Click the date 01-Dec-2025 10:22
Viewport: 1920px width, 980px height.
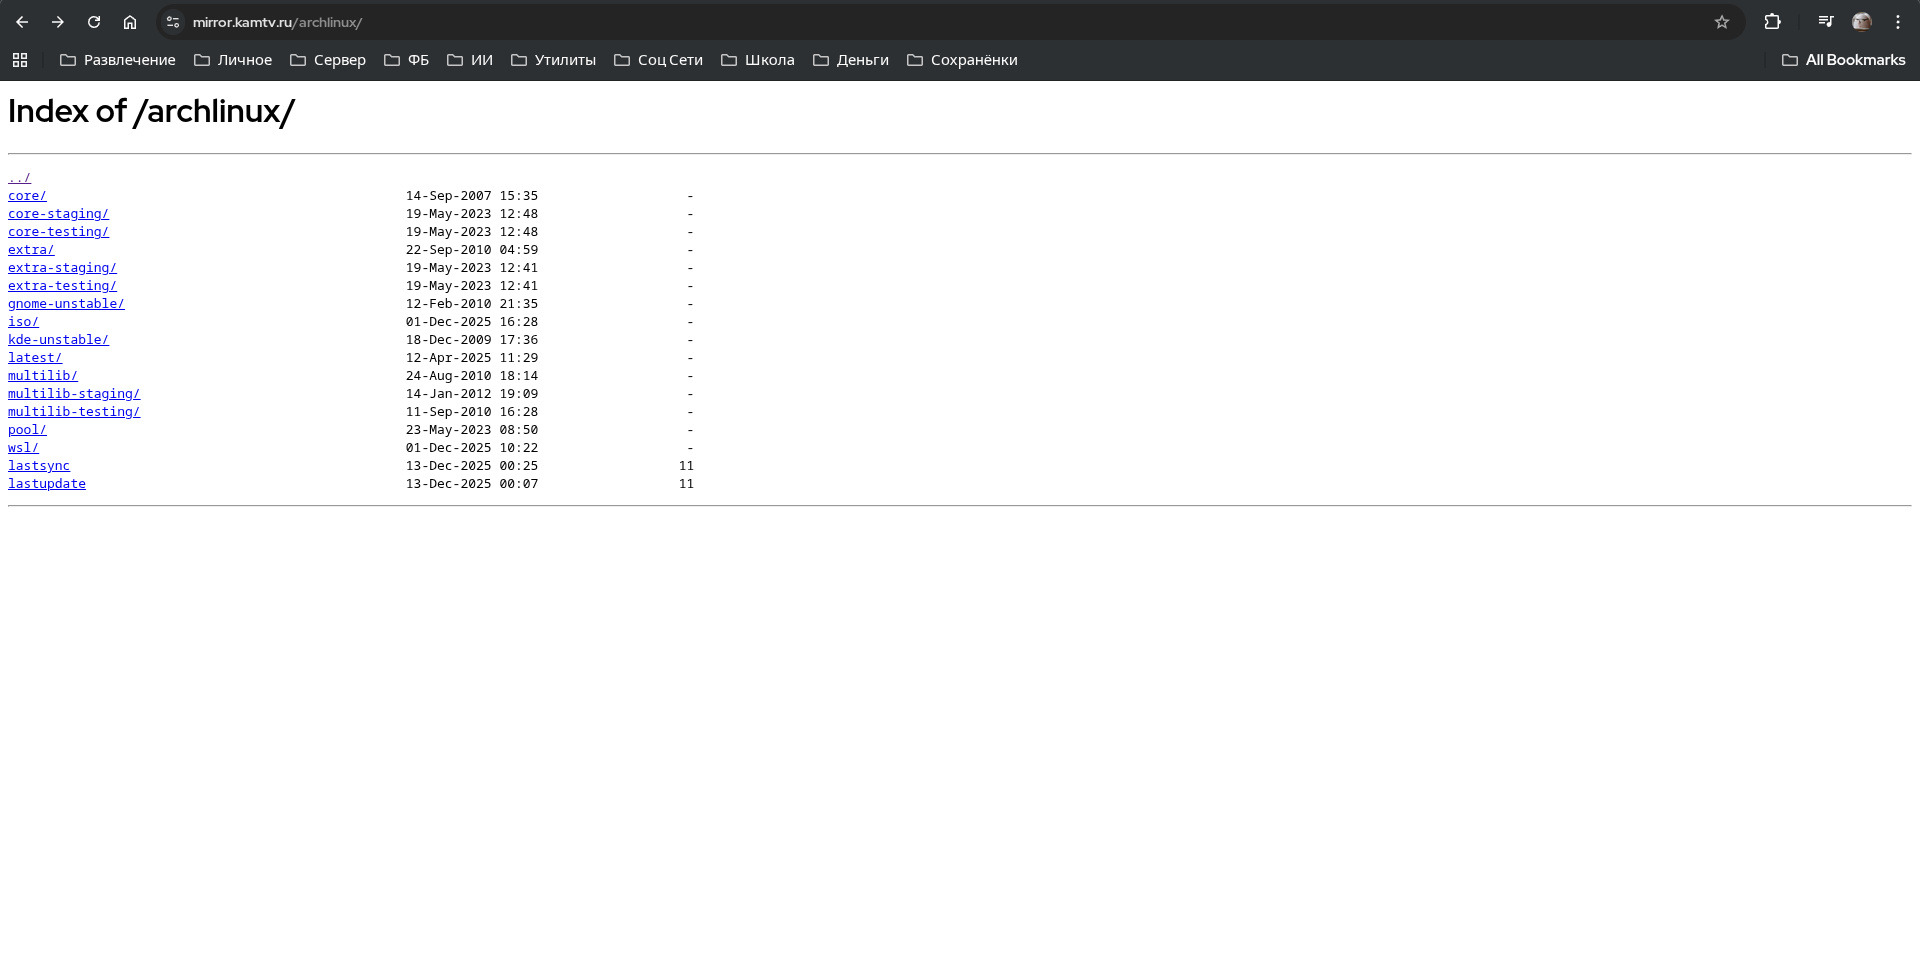click(472, 448)
